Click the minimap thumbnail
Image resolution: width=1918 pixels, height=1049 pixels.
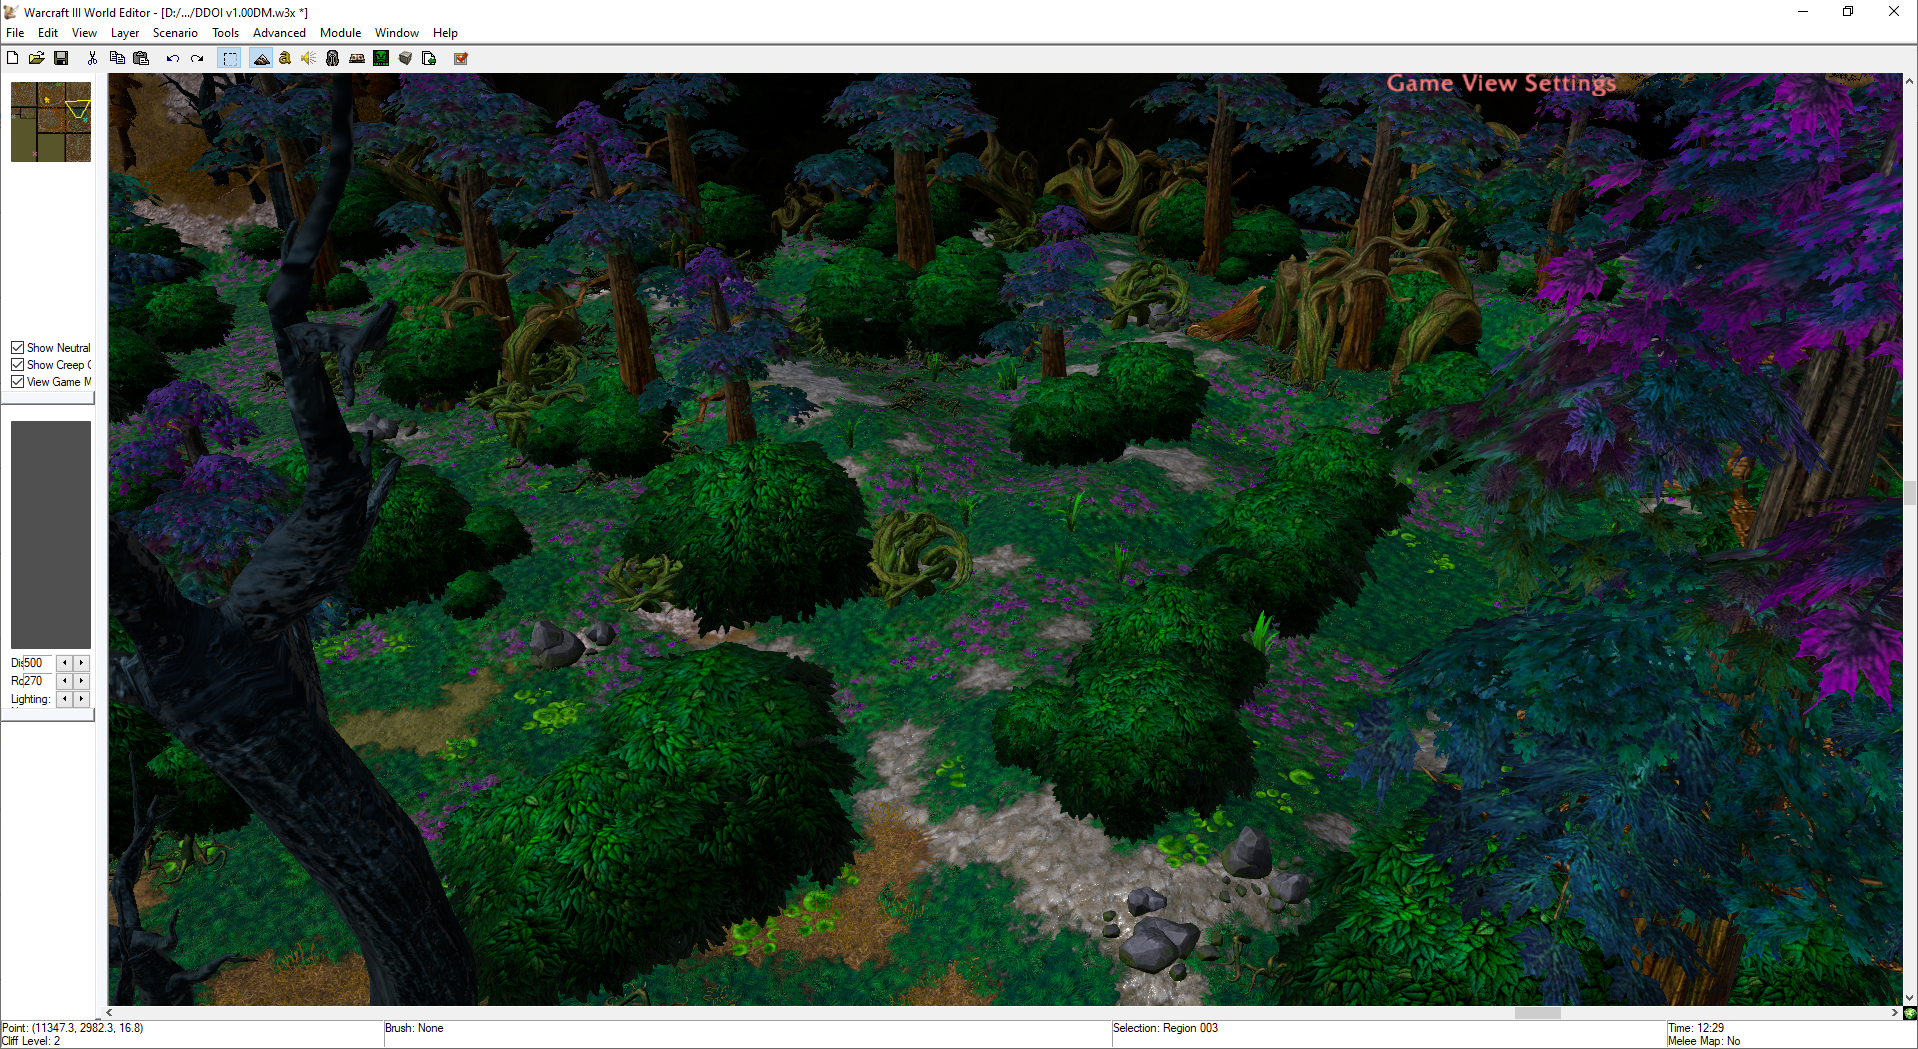51,122
